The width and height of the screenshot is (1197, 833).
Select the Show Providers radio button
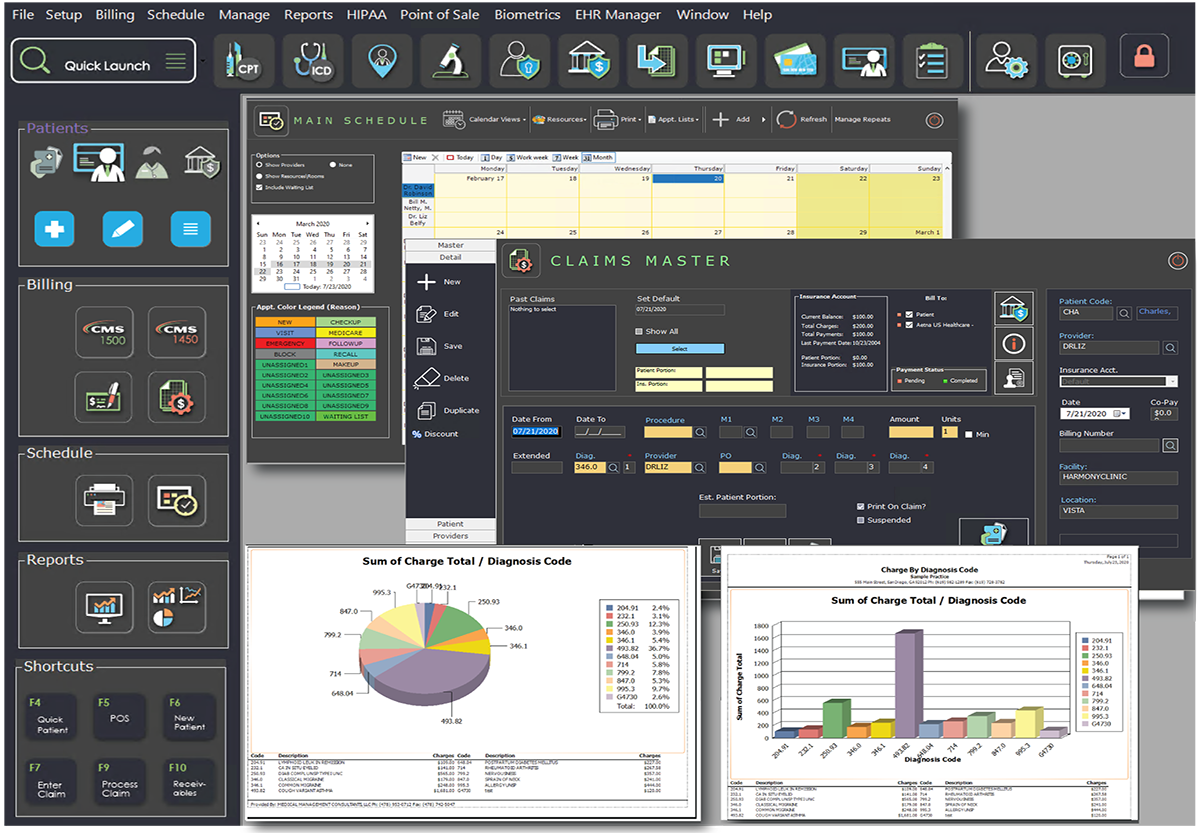click(260, 165)
